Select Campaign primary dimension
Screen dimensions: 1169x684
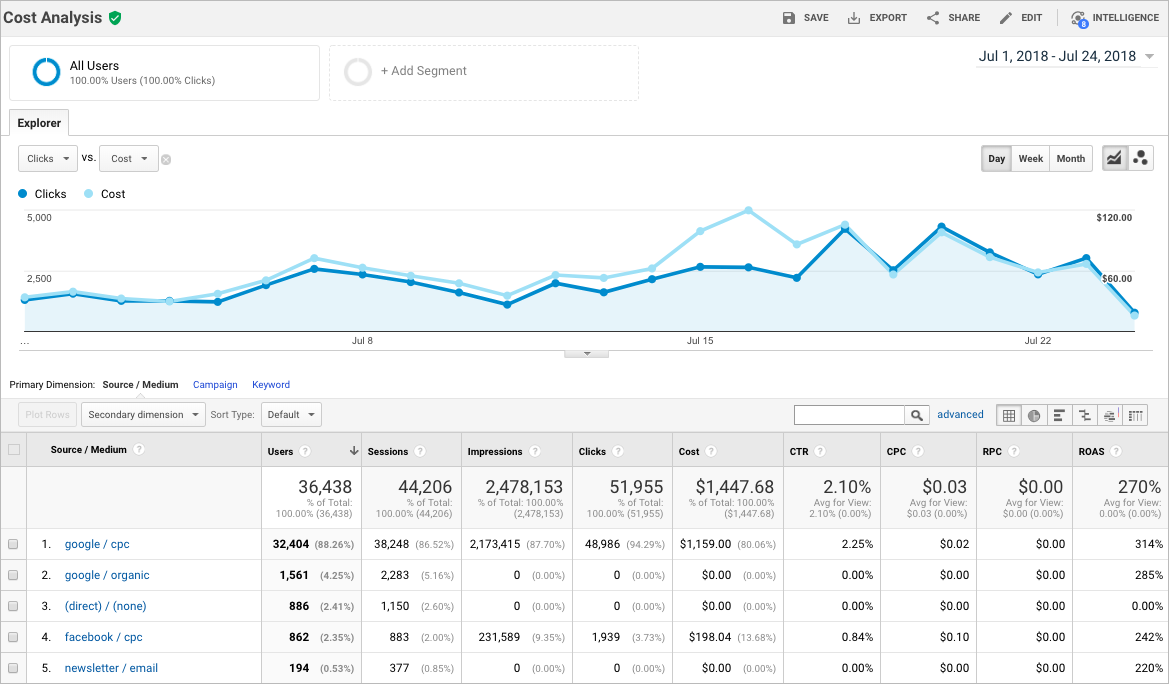click(x=215, y=385)
